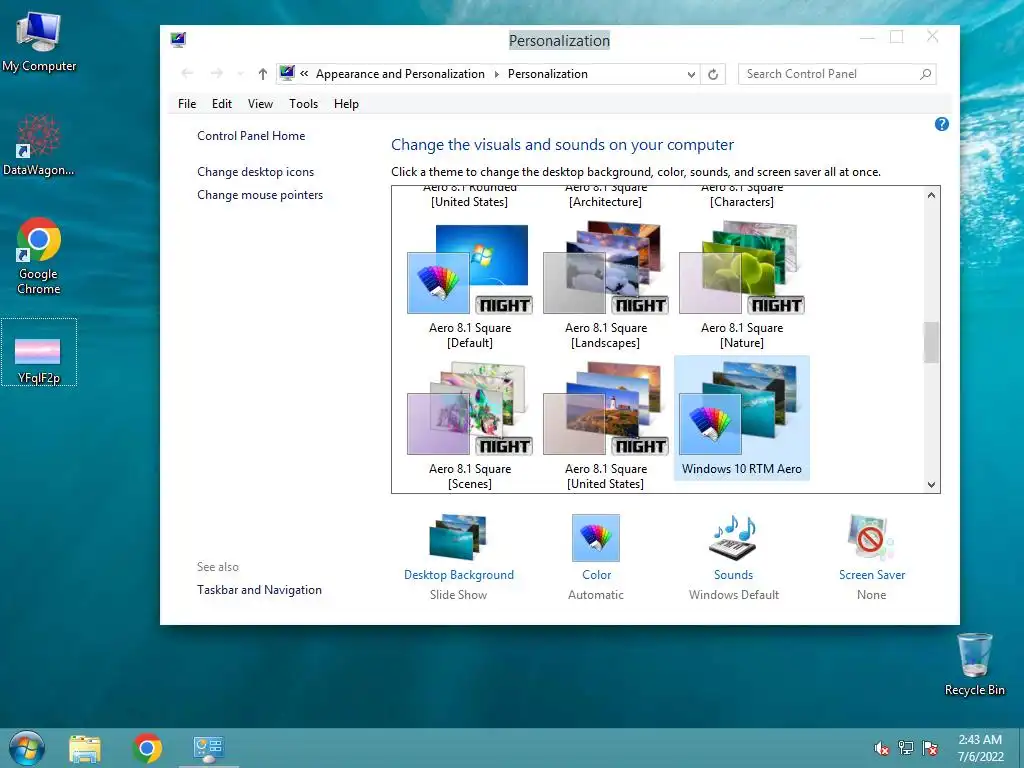Click the refresh button in address bar

point(713,74)
